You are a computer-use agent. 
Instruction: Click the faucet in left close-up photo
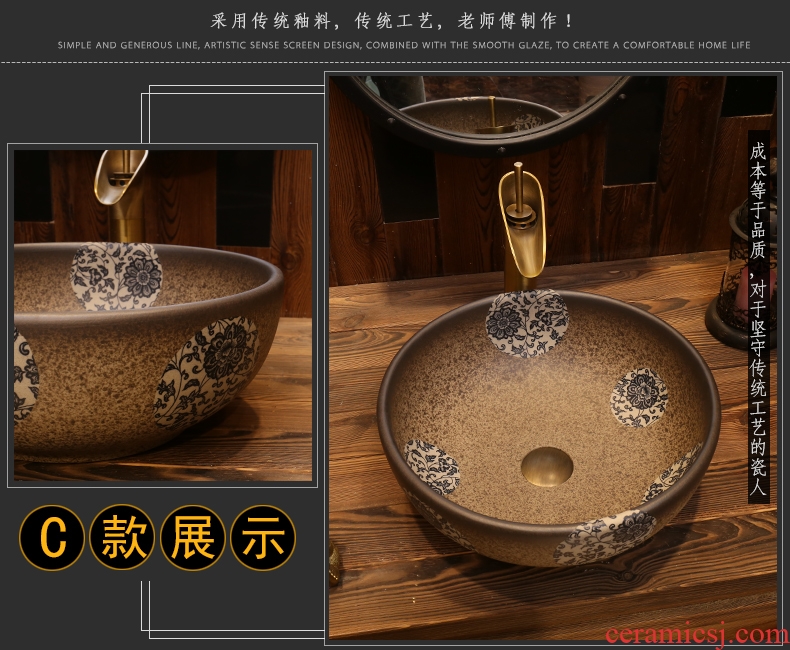click(121, 185)
